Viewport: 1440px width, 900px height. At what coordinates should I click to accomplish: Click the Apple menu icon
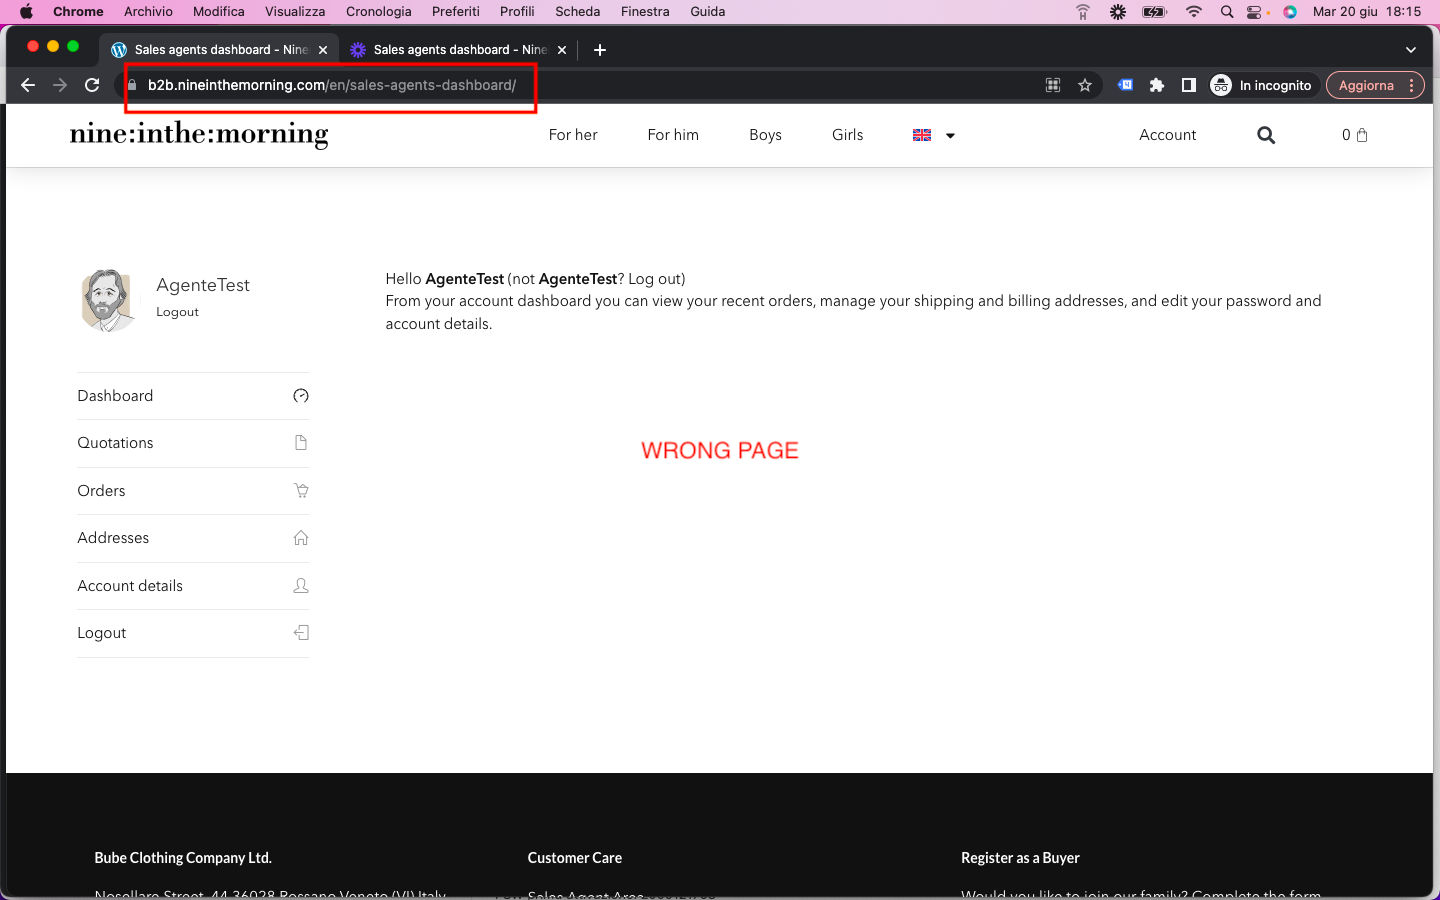pyautogui.click(x=26, y=12)
